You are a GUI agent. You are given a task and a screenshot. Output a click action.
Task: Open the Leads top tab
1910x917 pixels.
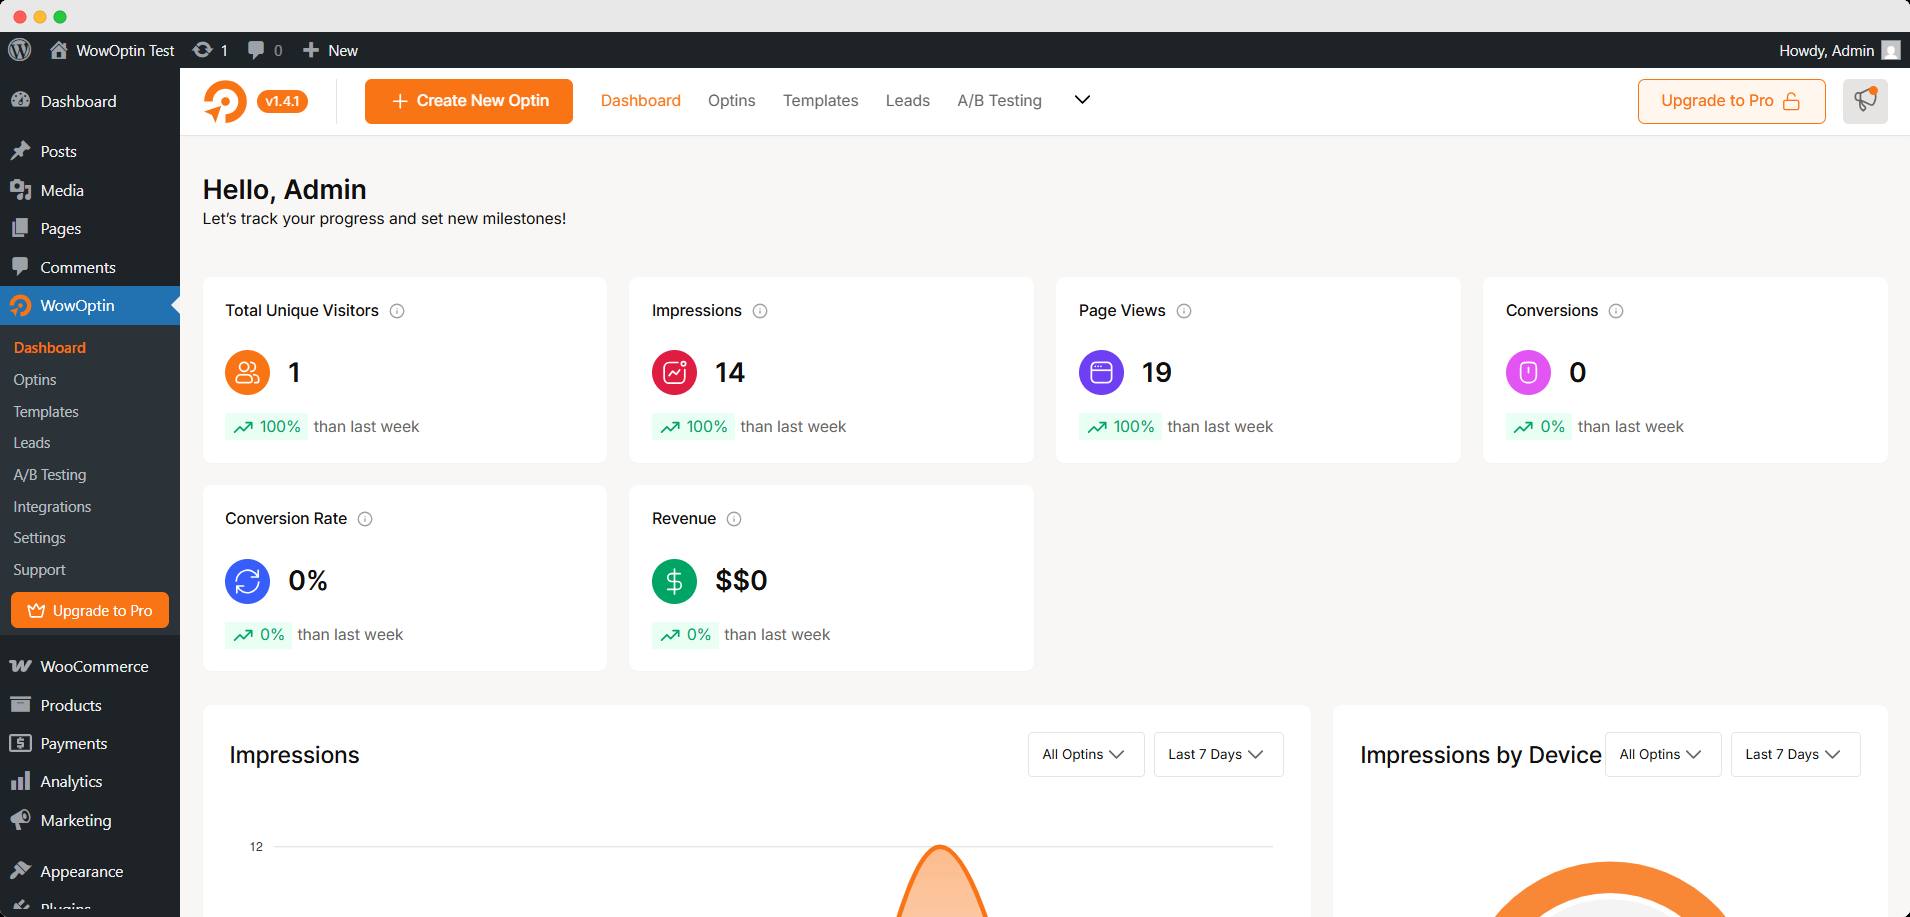click(907, 101)
